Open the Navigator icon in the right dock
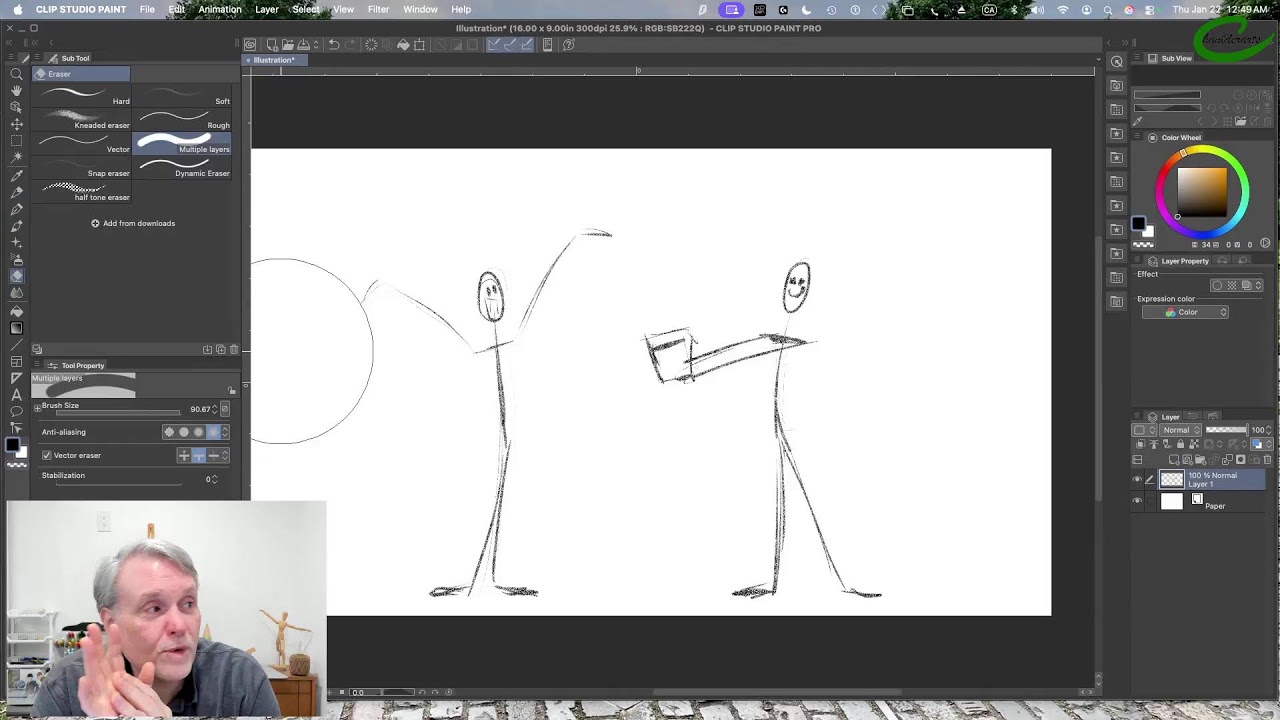Screen dimensions: 1280x720 coord(1117,62)
